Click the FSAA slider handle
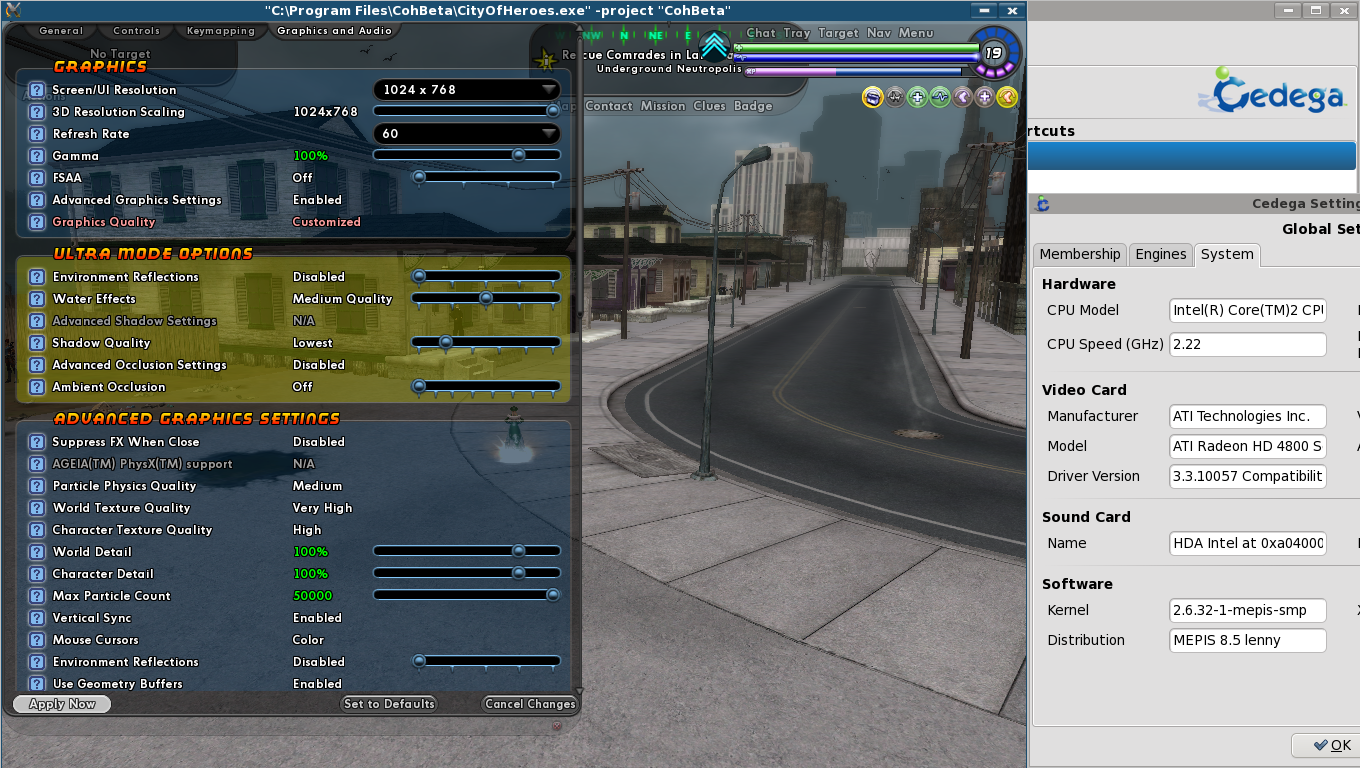Screen dimensions: 1360x768 coord(420,177)
